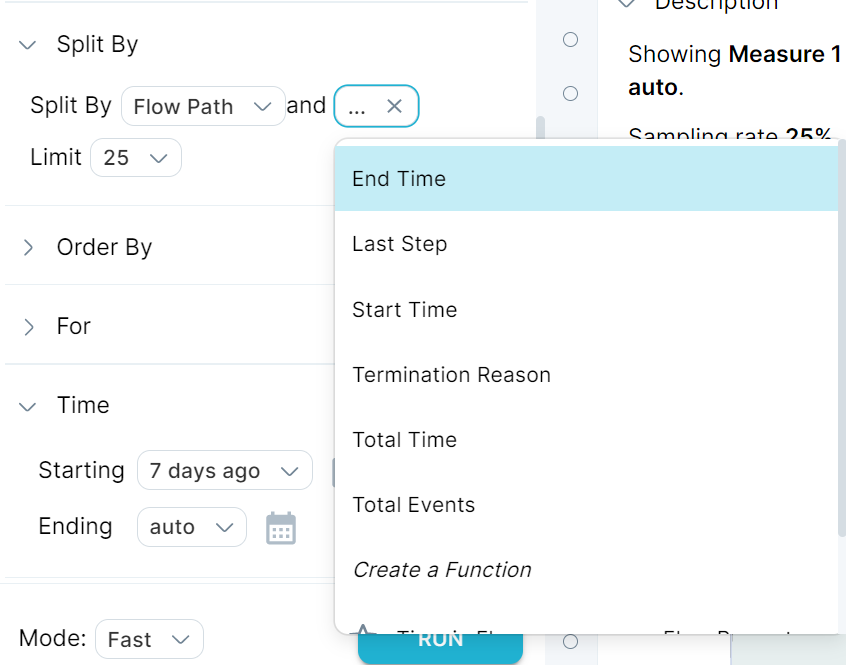Viewport: 846px width, 665px height.
Task: Select Total Events option
Action: 586,505
